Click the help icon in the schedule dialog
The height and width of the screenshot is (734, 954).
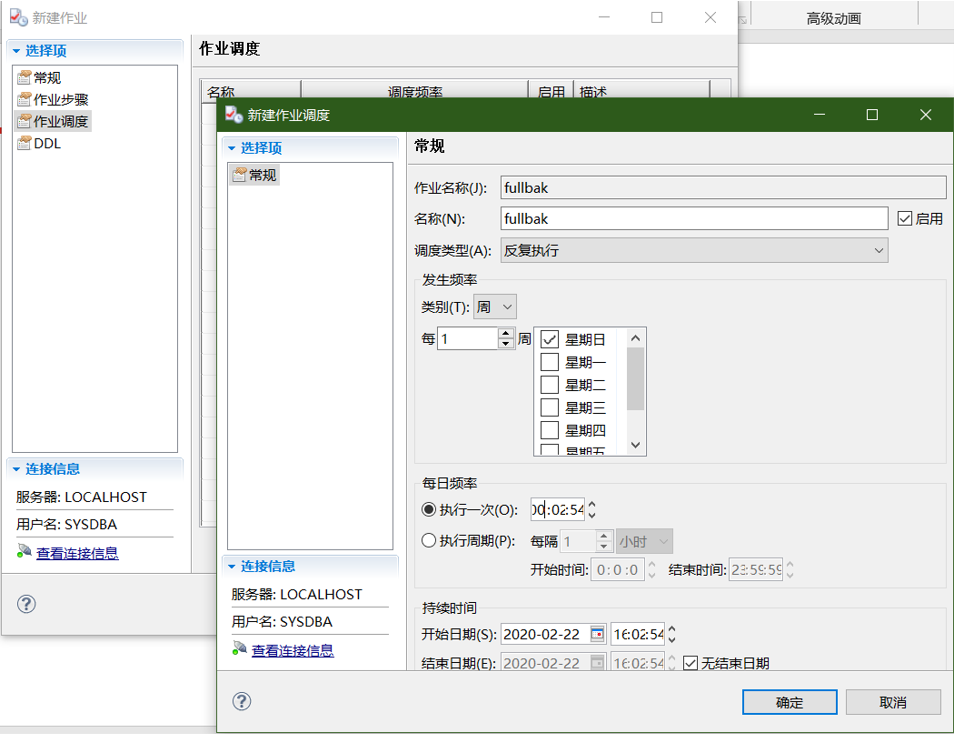click(241, 702)
